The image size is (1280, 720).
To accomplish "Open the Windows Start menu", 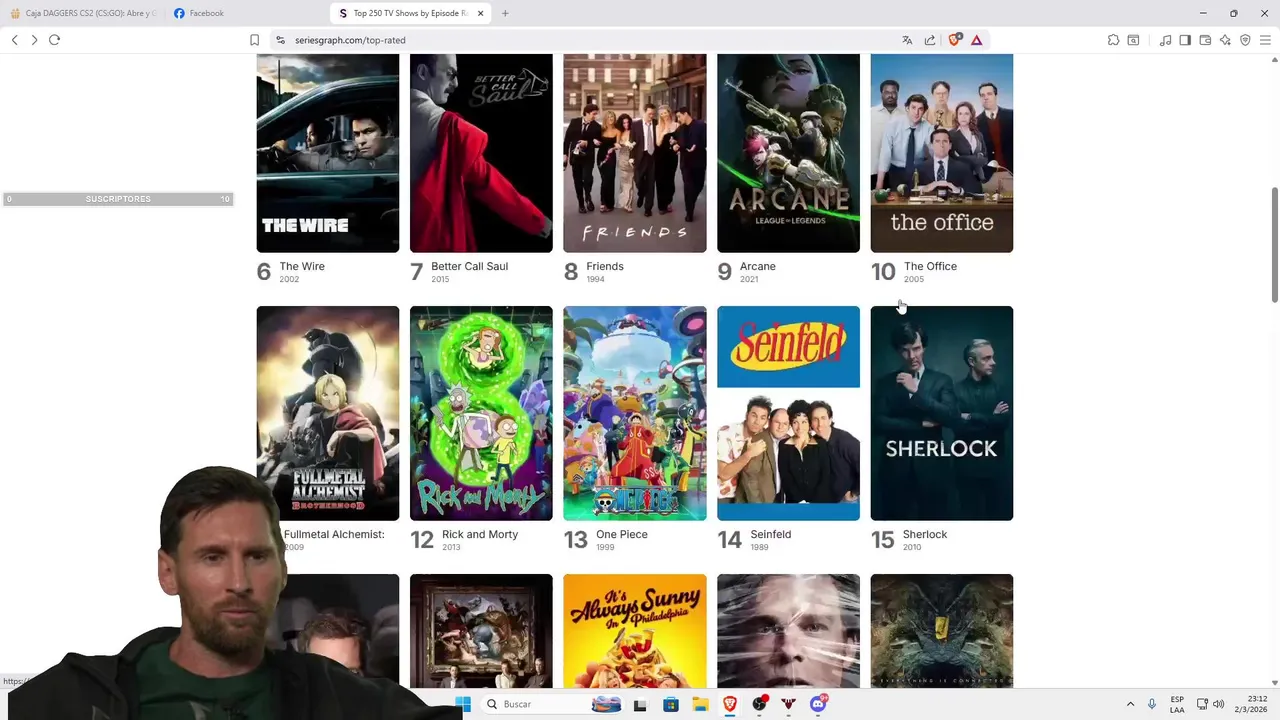I will point(463,704).
